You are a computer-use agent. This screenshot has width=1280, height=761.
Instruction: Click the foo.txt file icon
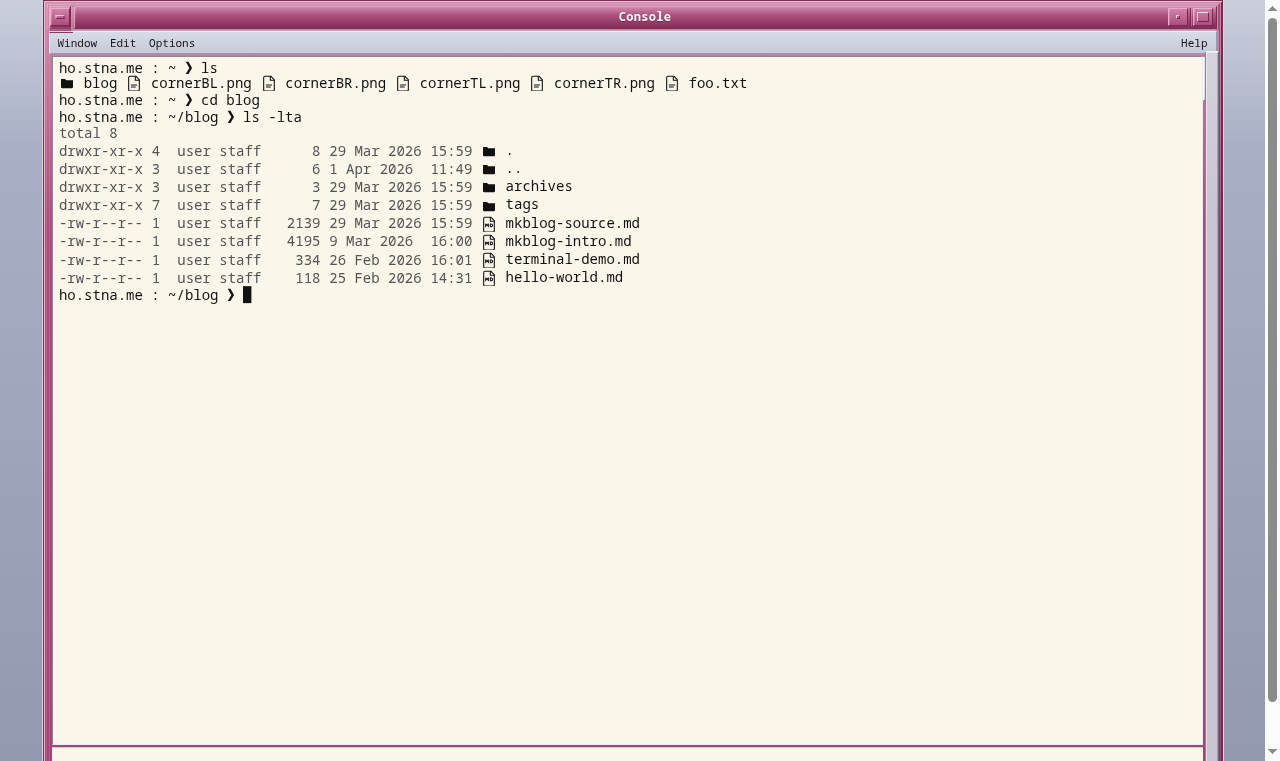click(672, 84)
